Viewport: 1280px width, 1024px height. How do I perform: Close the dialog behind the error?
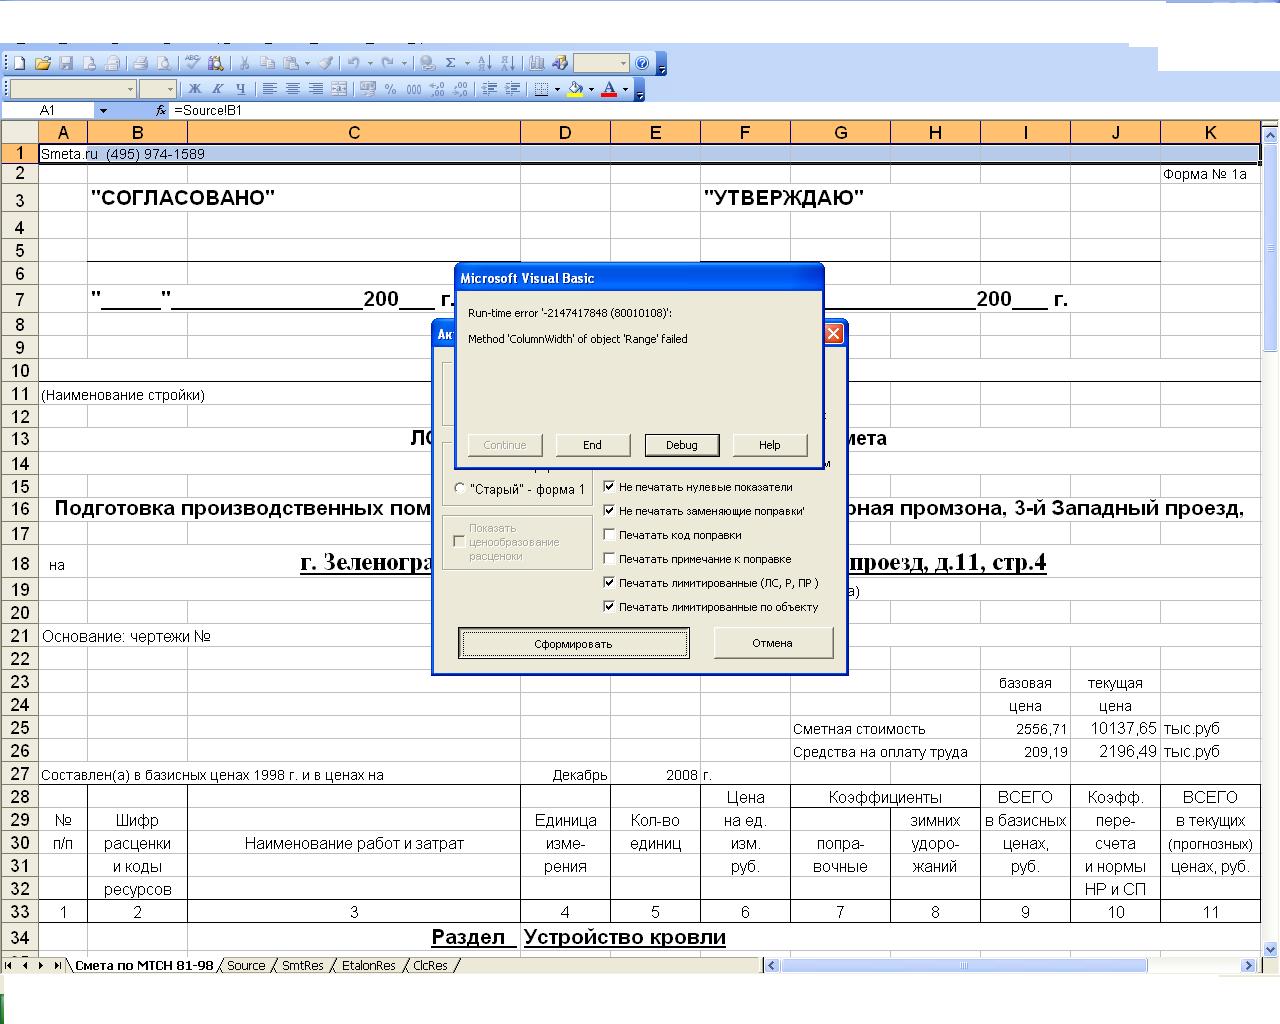coord(834,334)
